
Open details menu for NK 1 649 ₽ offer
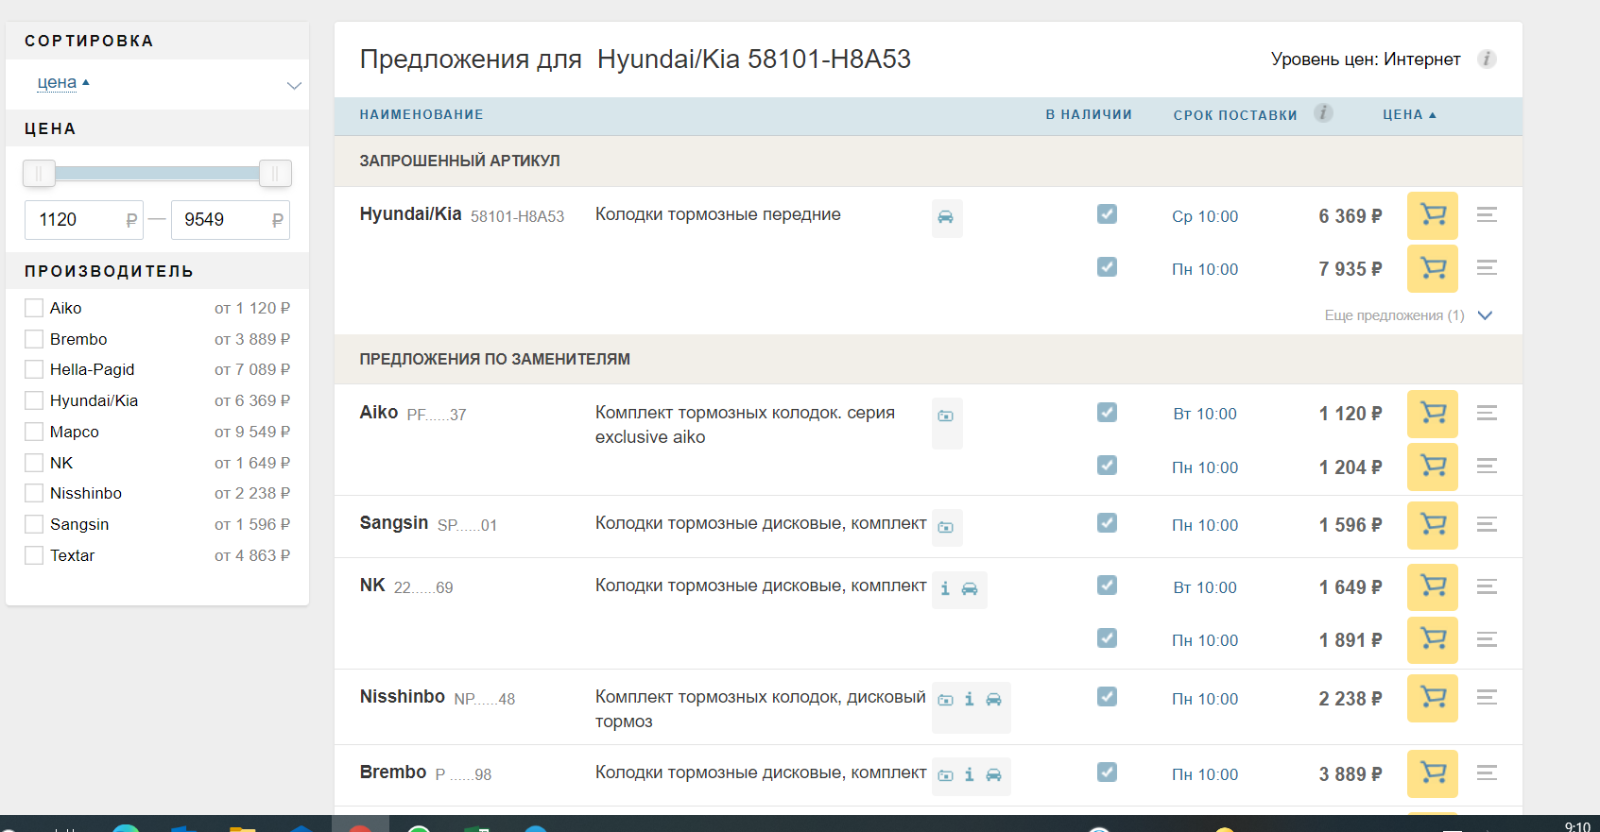pyautogui.click(x=1487, y=587)
